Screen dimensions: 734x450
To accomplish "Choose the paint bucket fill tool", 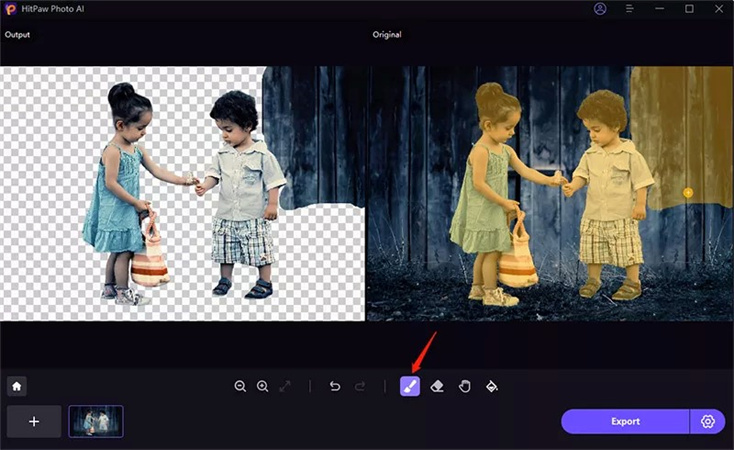I will coord(491,386).
